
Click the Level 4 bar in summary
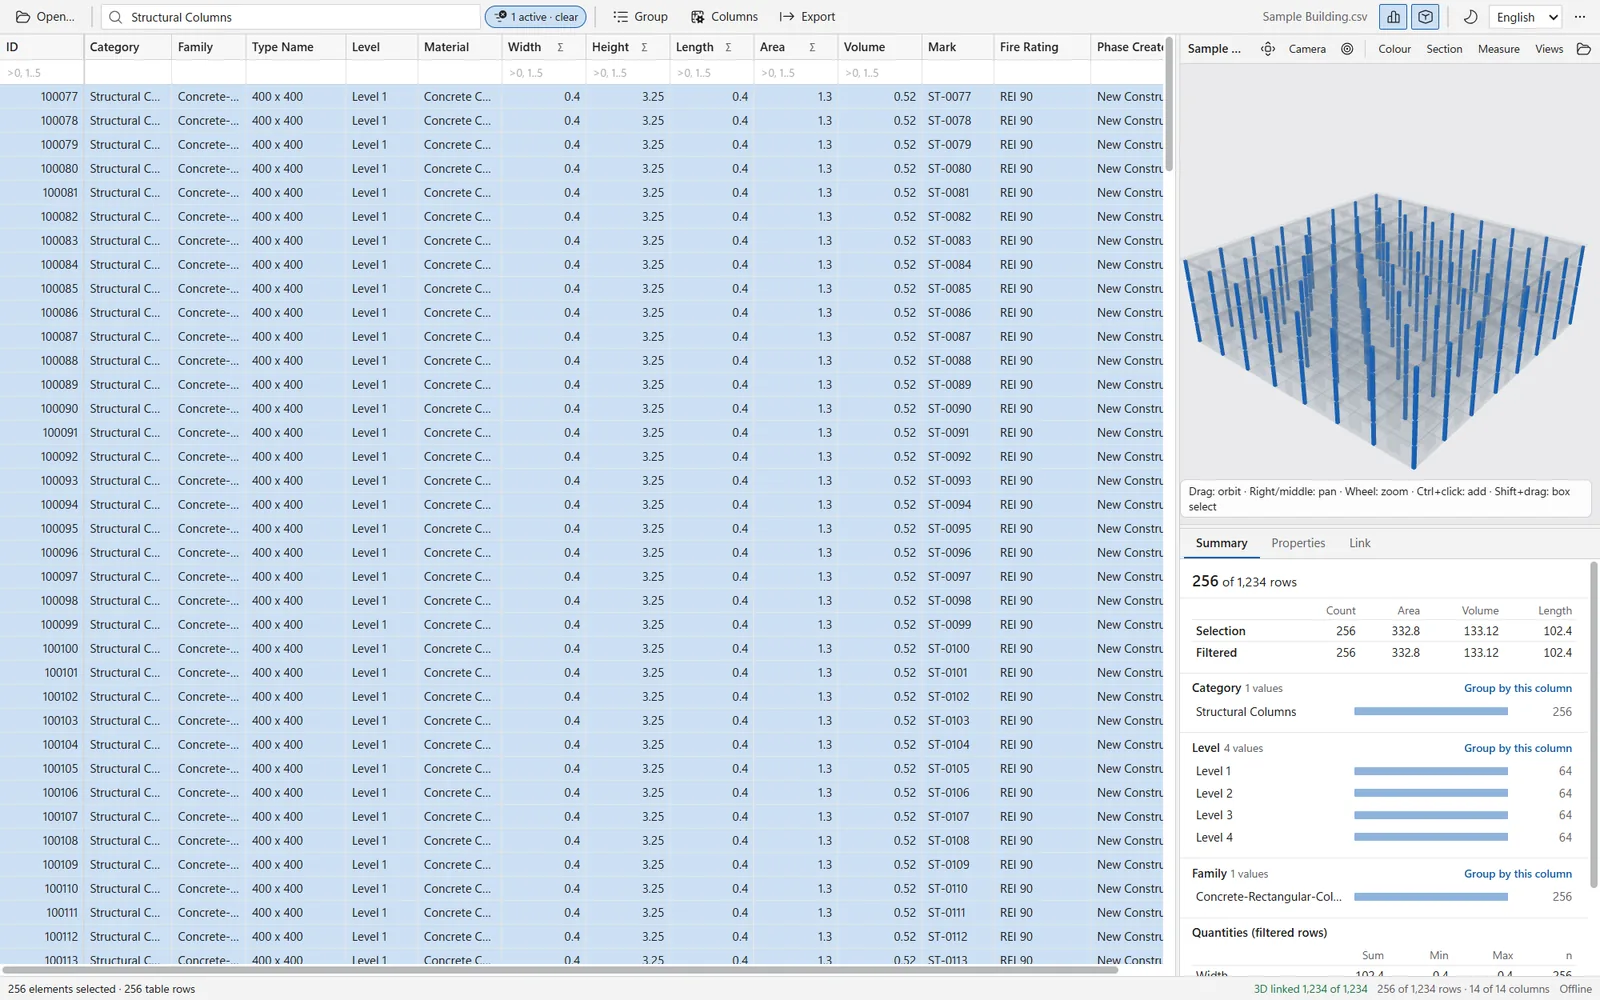(1430, 837)
